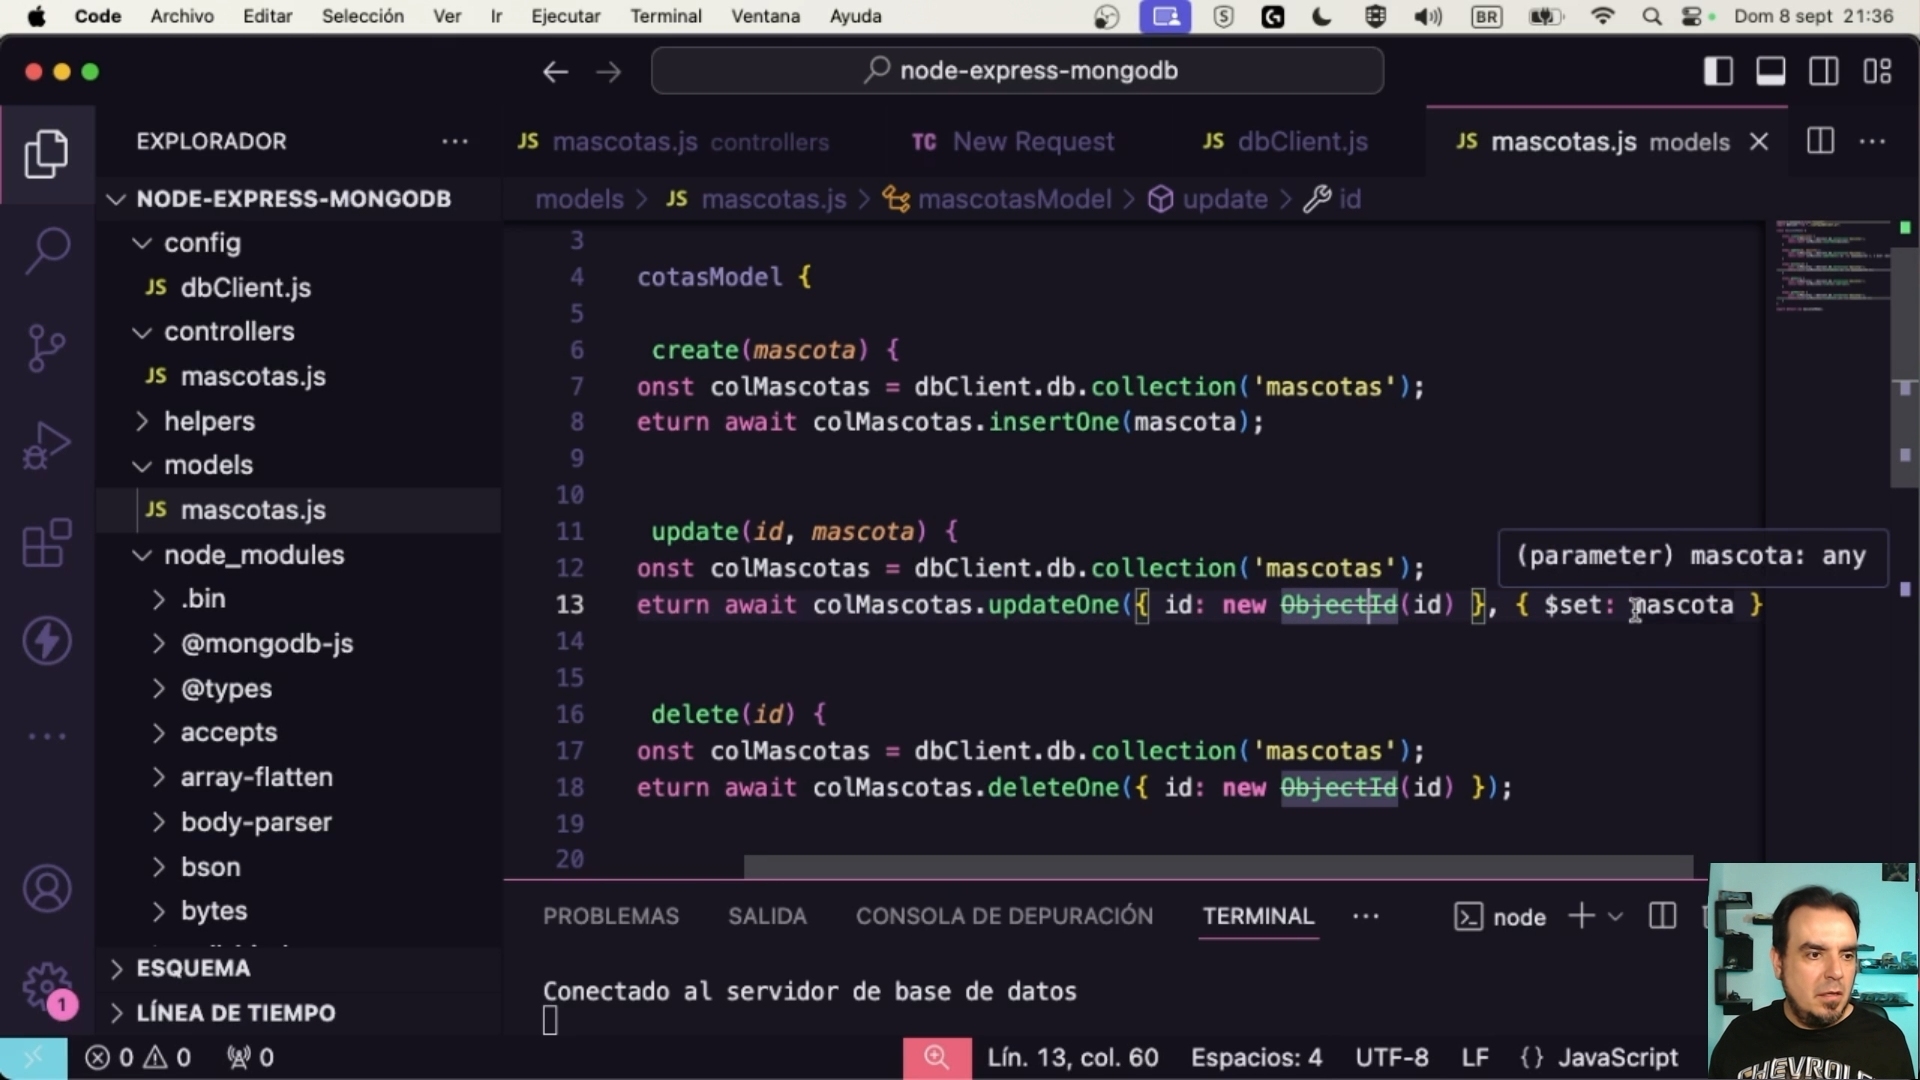Click the code minimap overview
Image resolution: width=1920 pixels, height=1080 pixels.
click(1832, 266)
